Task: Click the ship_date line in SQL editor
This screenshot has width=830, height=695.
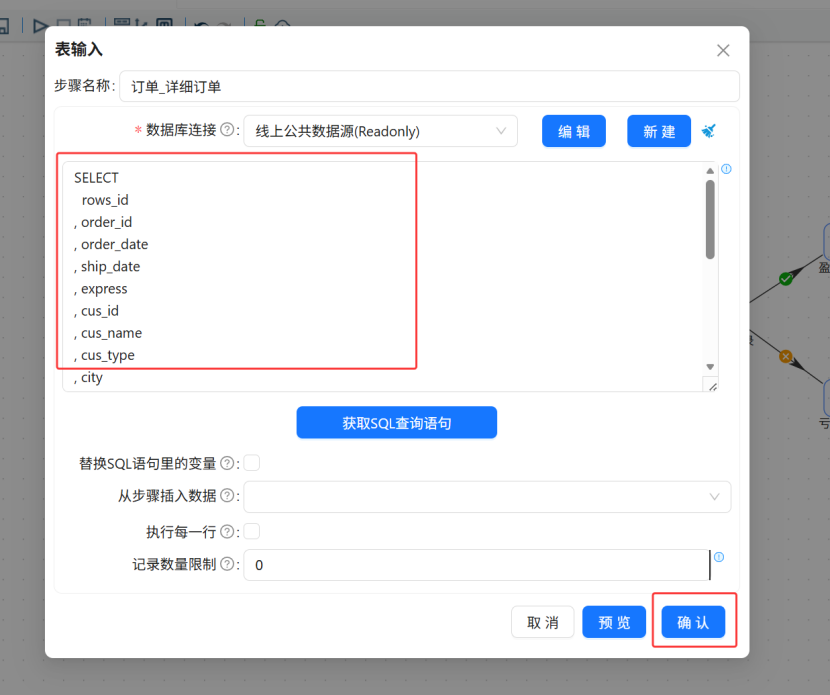Action: point(107,267)
